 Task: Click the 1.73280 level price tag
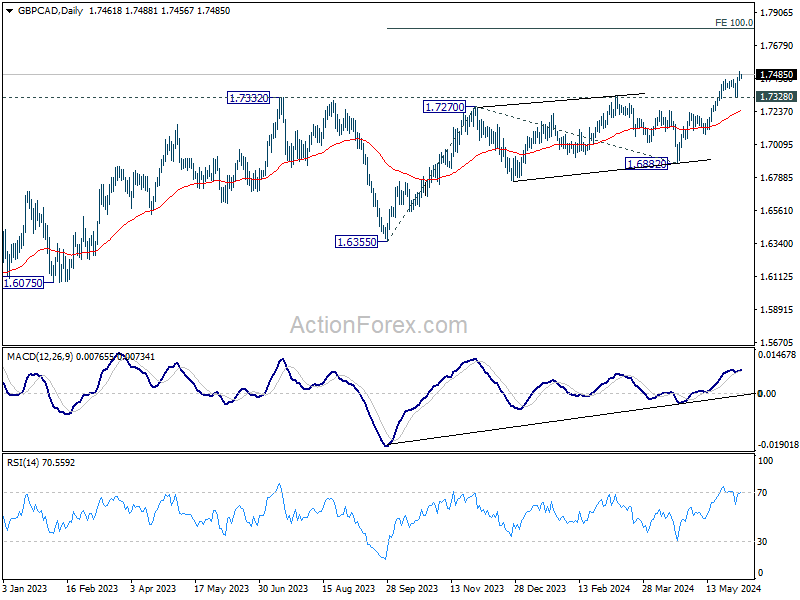click(777, 96)
